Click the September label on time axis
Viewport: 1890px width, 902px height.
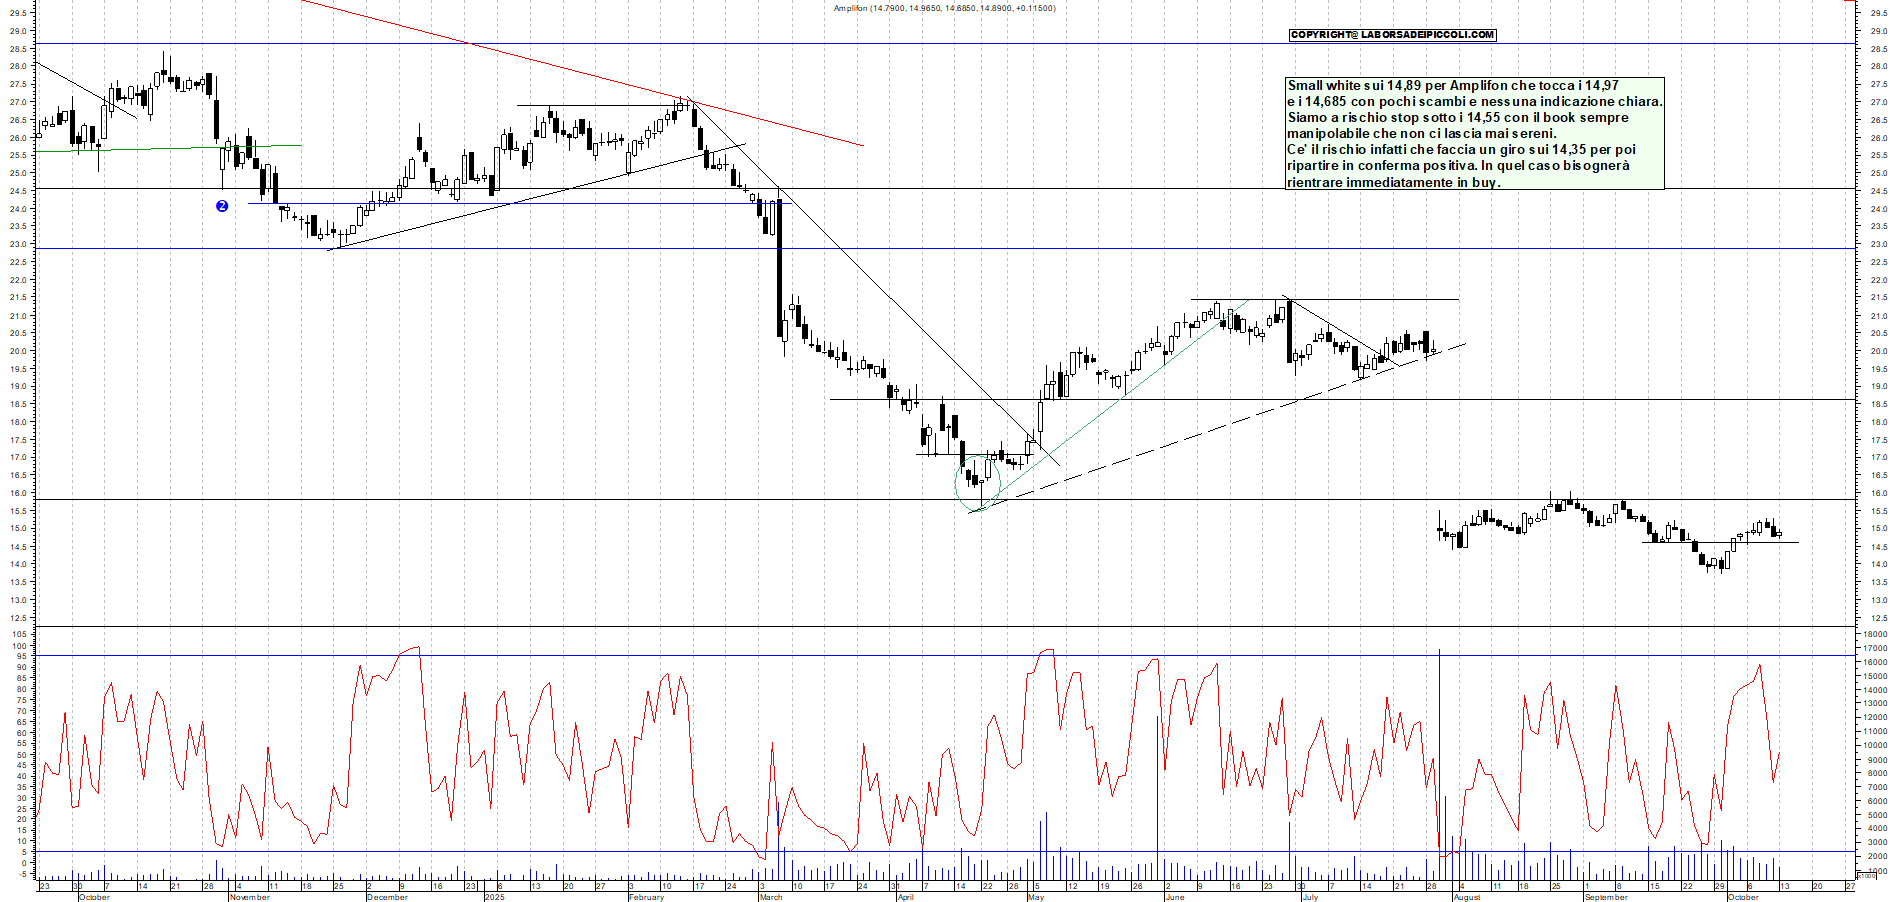1606,897
